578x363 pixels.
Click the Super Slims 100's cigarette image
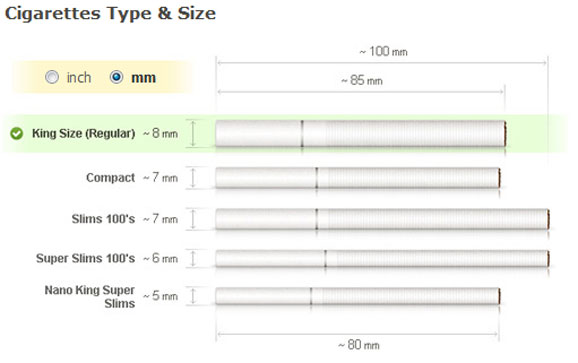tap(382, 258)
